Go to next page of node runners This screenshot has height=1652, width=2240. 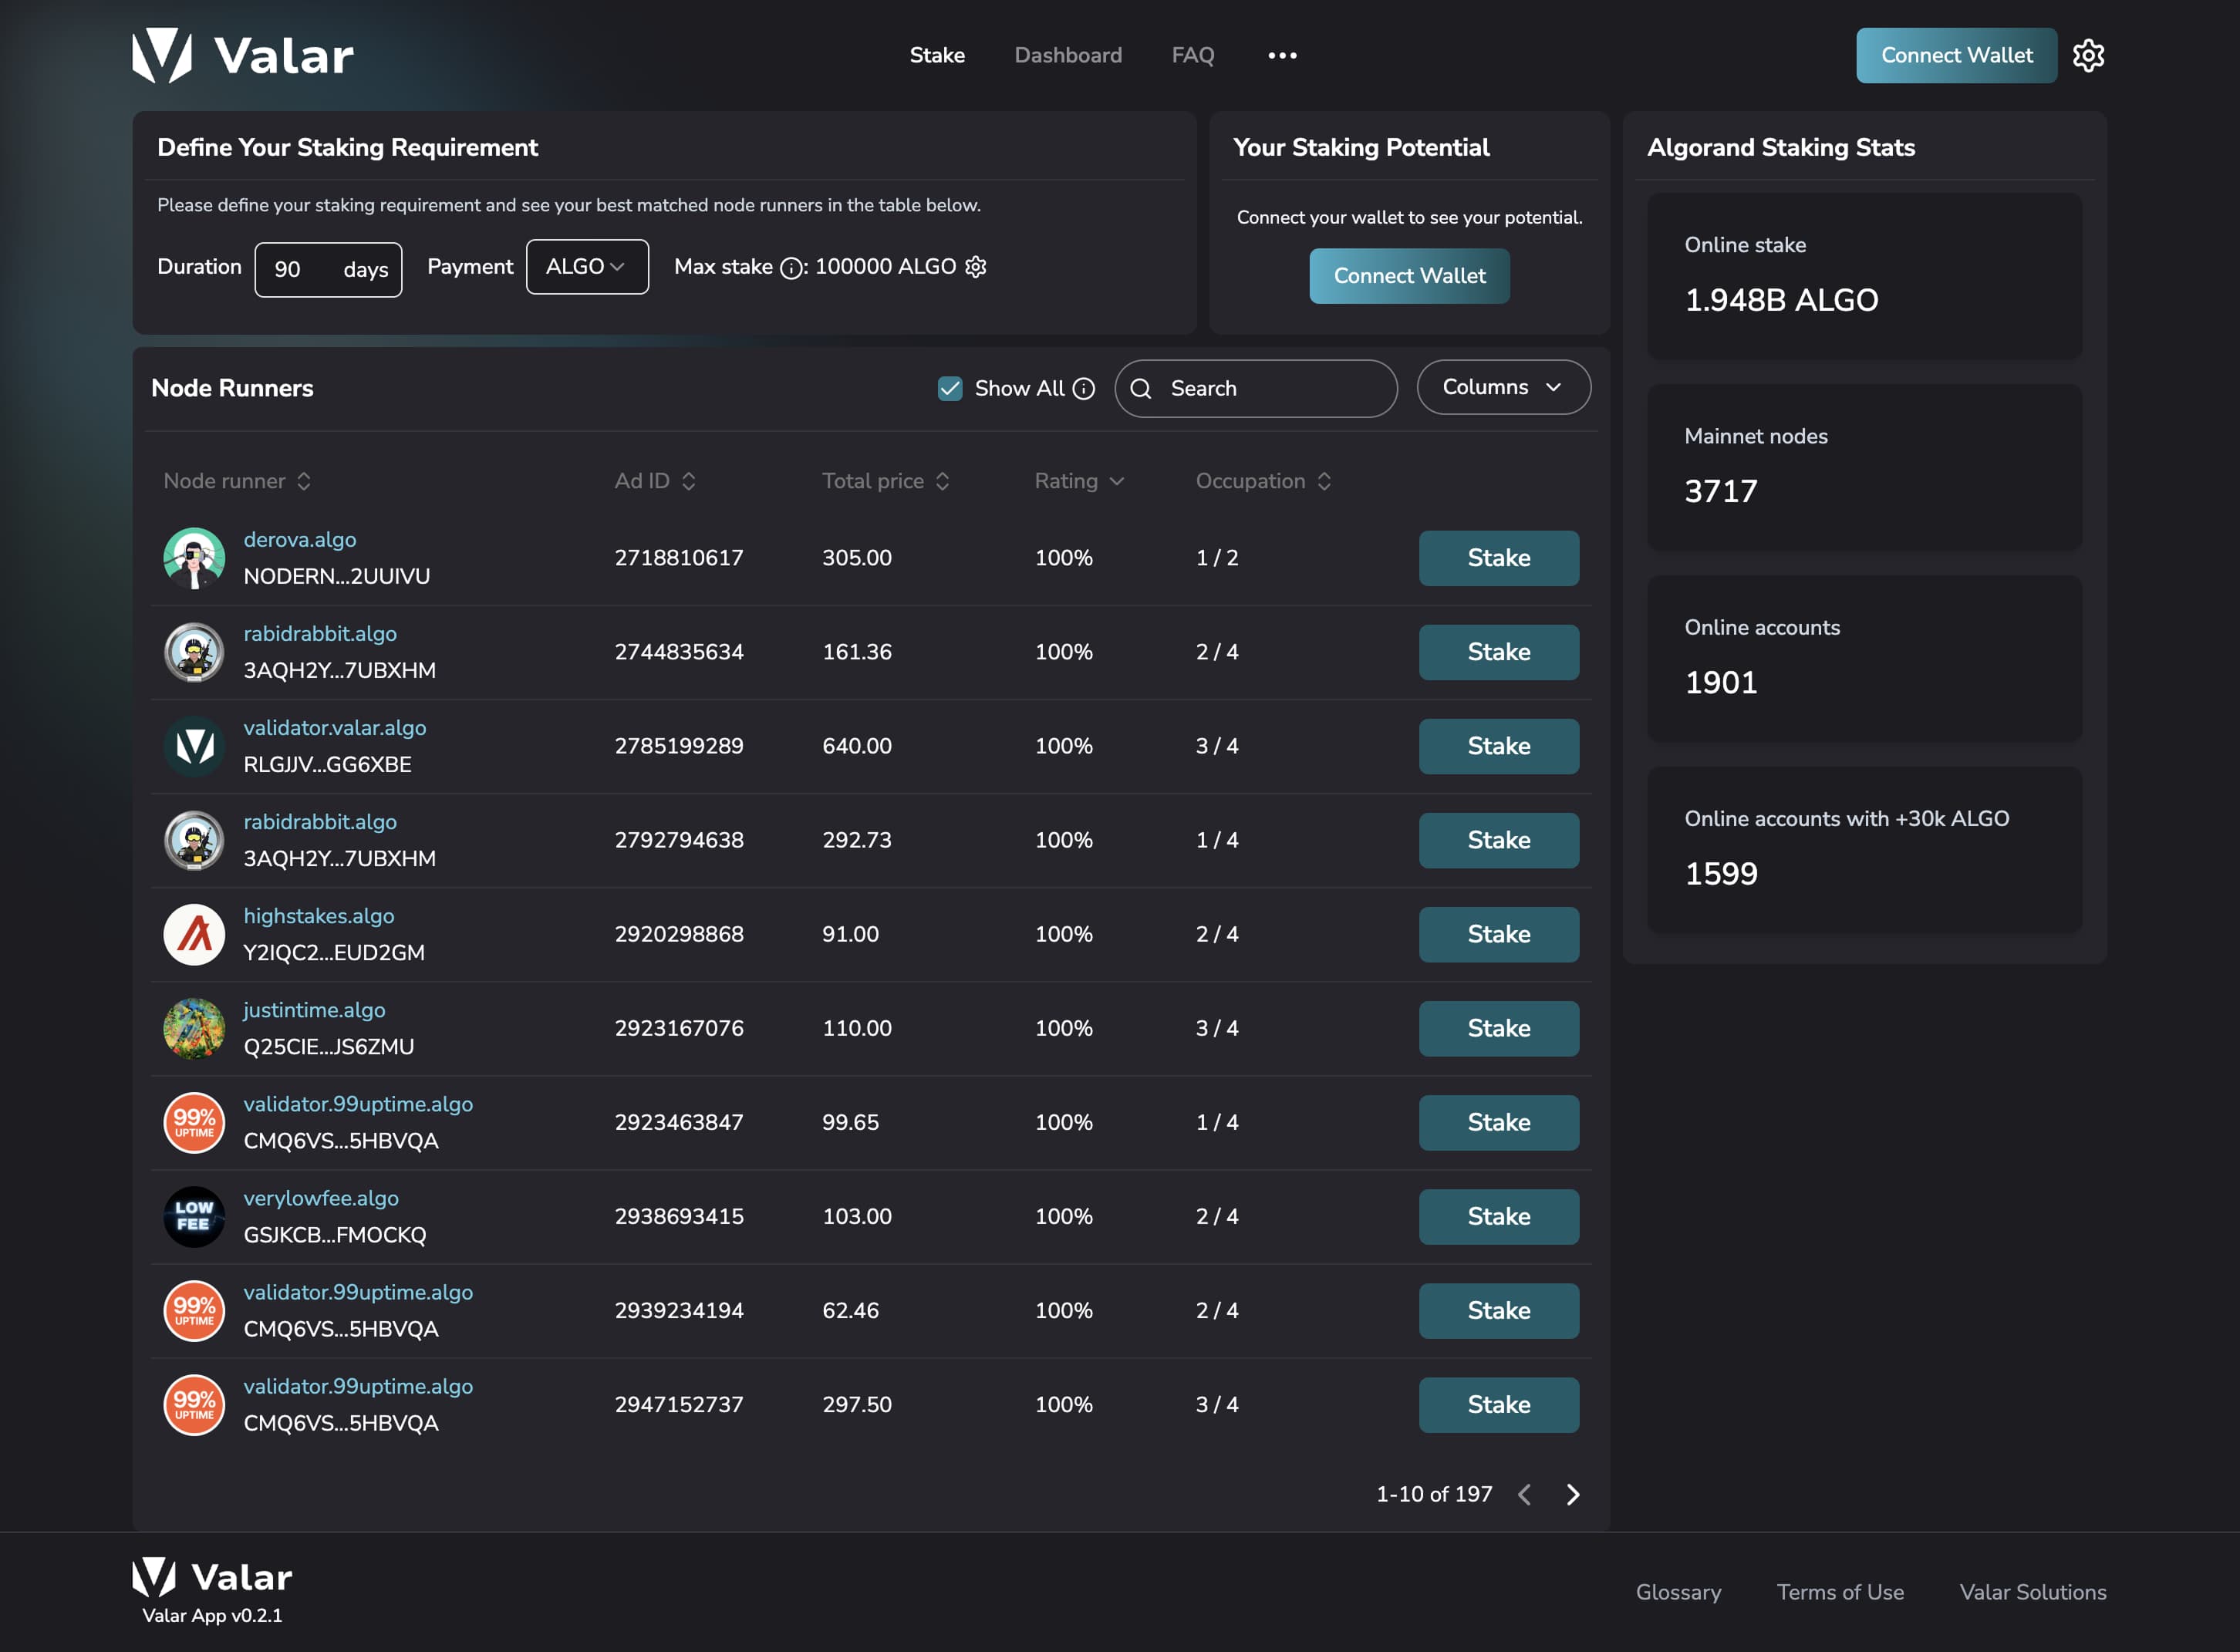pyautogui.click(x=1573, y=1494)
